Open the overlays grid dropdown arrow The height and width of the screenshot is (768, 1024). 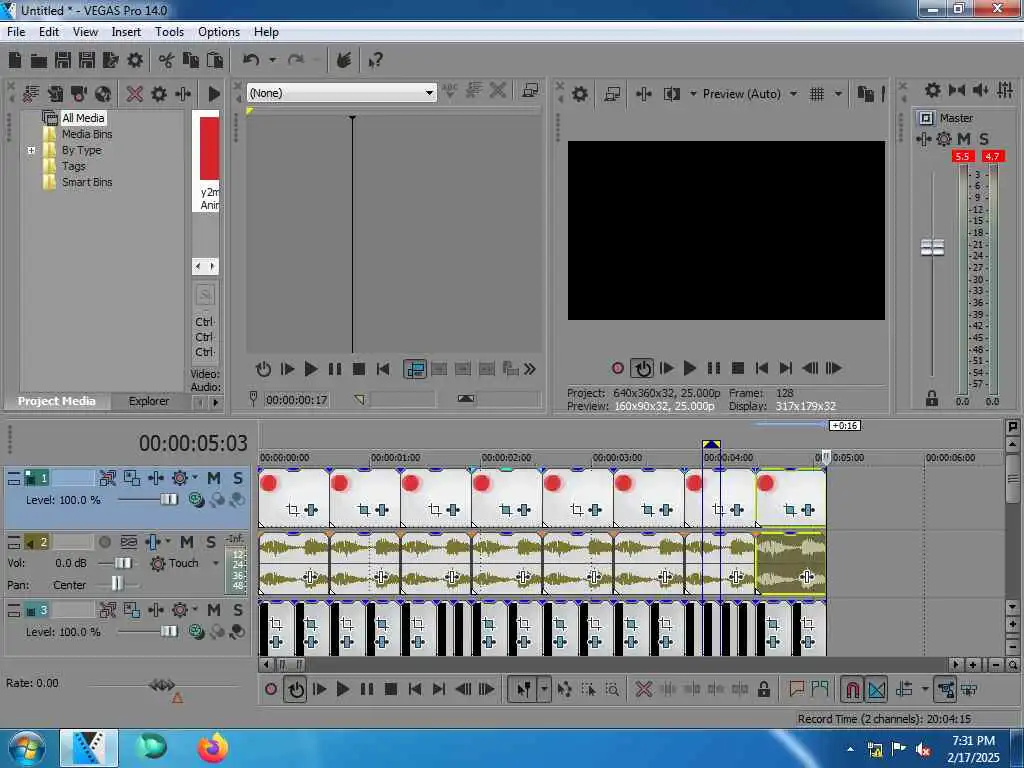point(838,94)
